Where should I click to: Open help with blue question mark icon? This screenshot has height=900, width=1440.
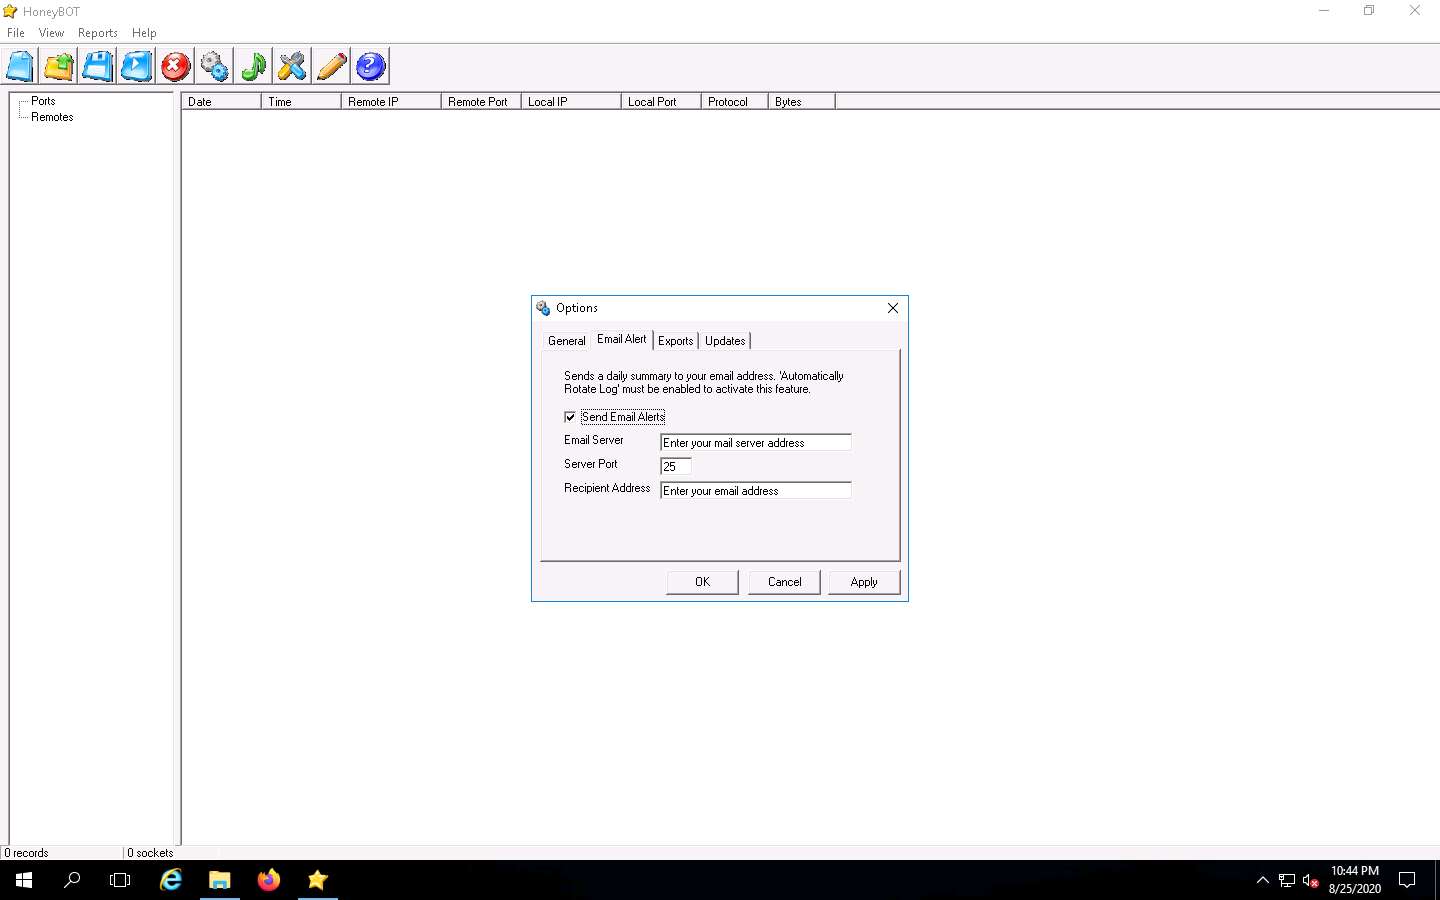point(371,67)
